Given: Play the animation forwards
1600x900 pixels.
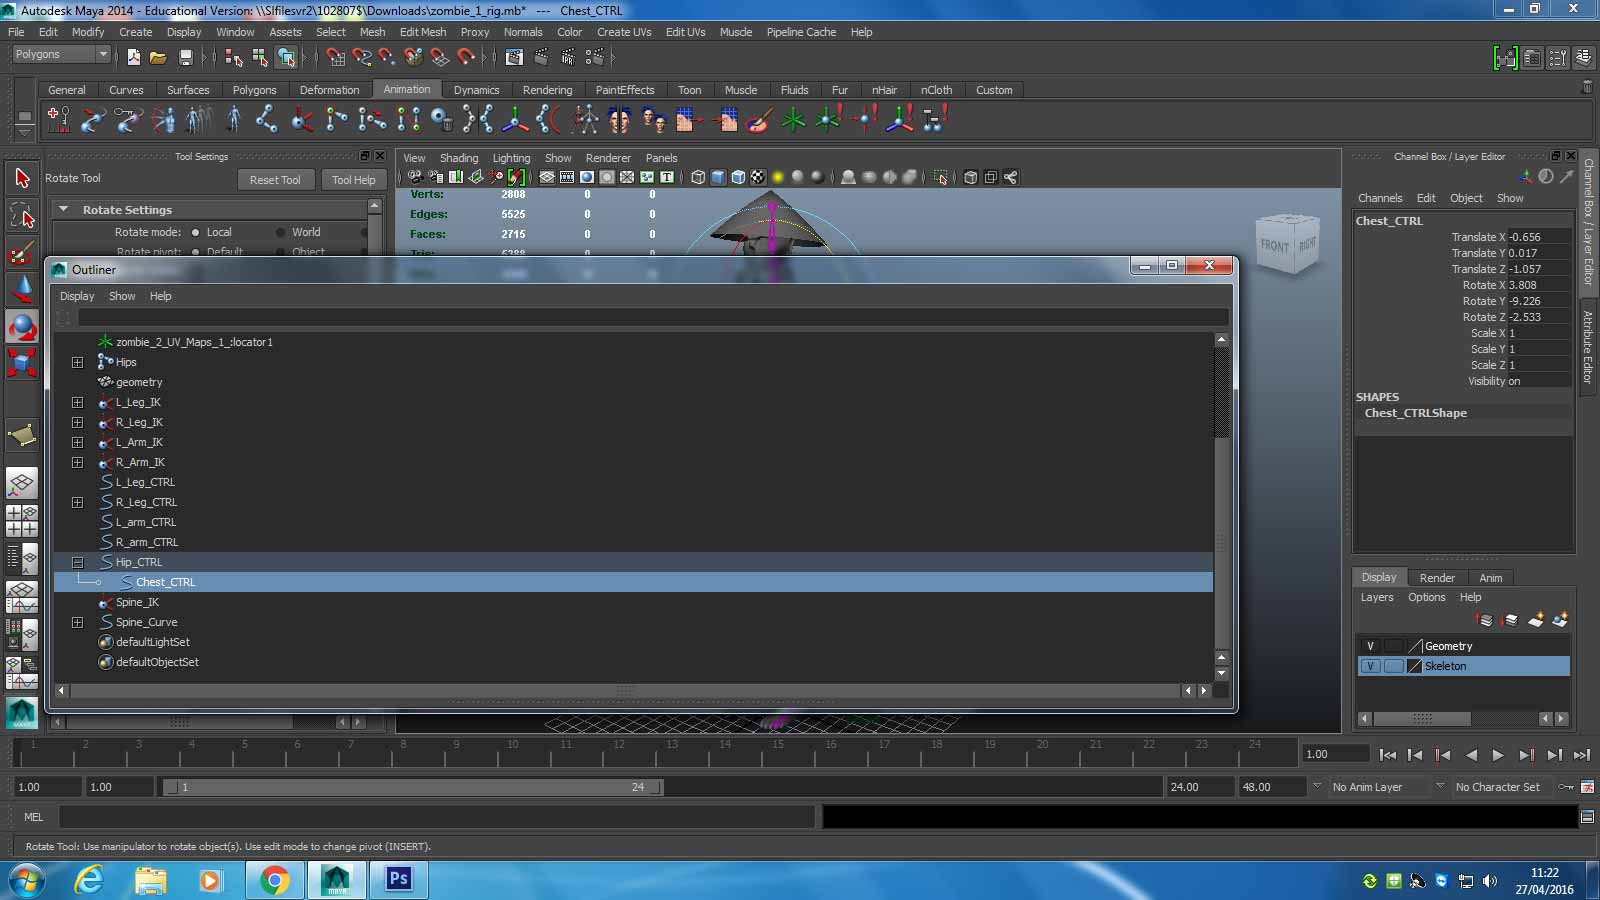Looking at the screenshot, I should (x=1498, y=755).
